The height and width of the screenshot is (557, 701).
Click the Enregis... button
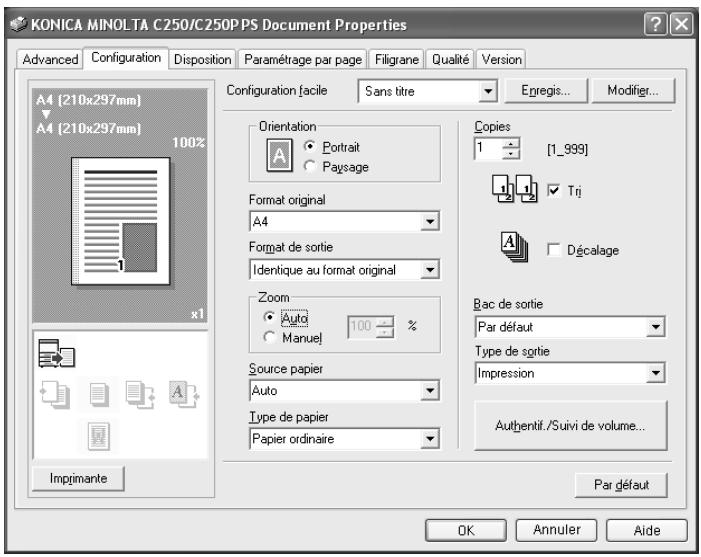(x=545, y=91)
